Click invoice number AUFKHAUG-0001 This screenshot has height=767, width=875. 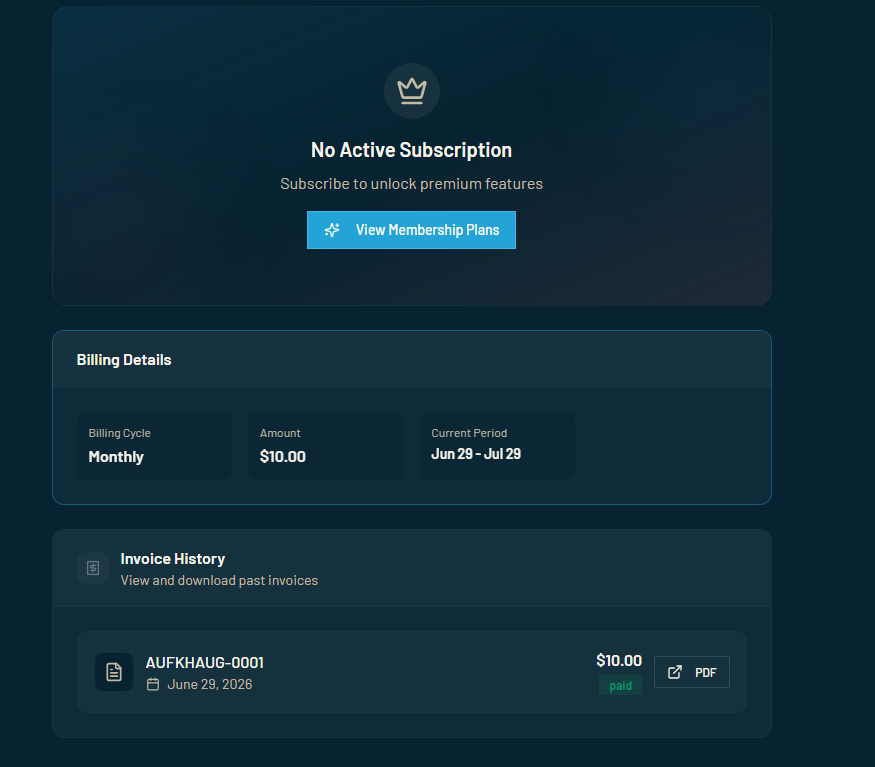click(205, 663)
